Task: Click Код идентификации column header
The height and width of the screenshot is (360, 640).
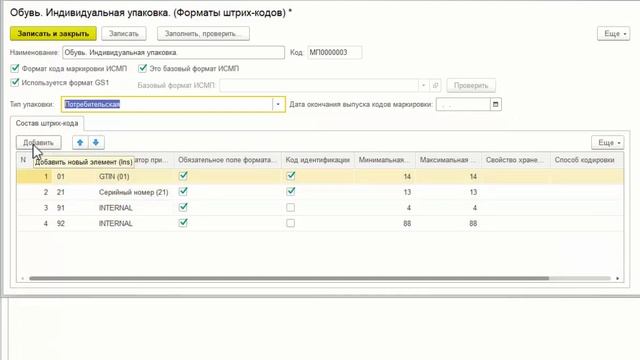Action: 318,160
